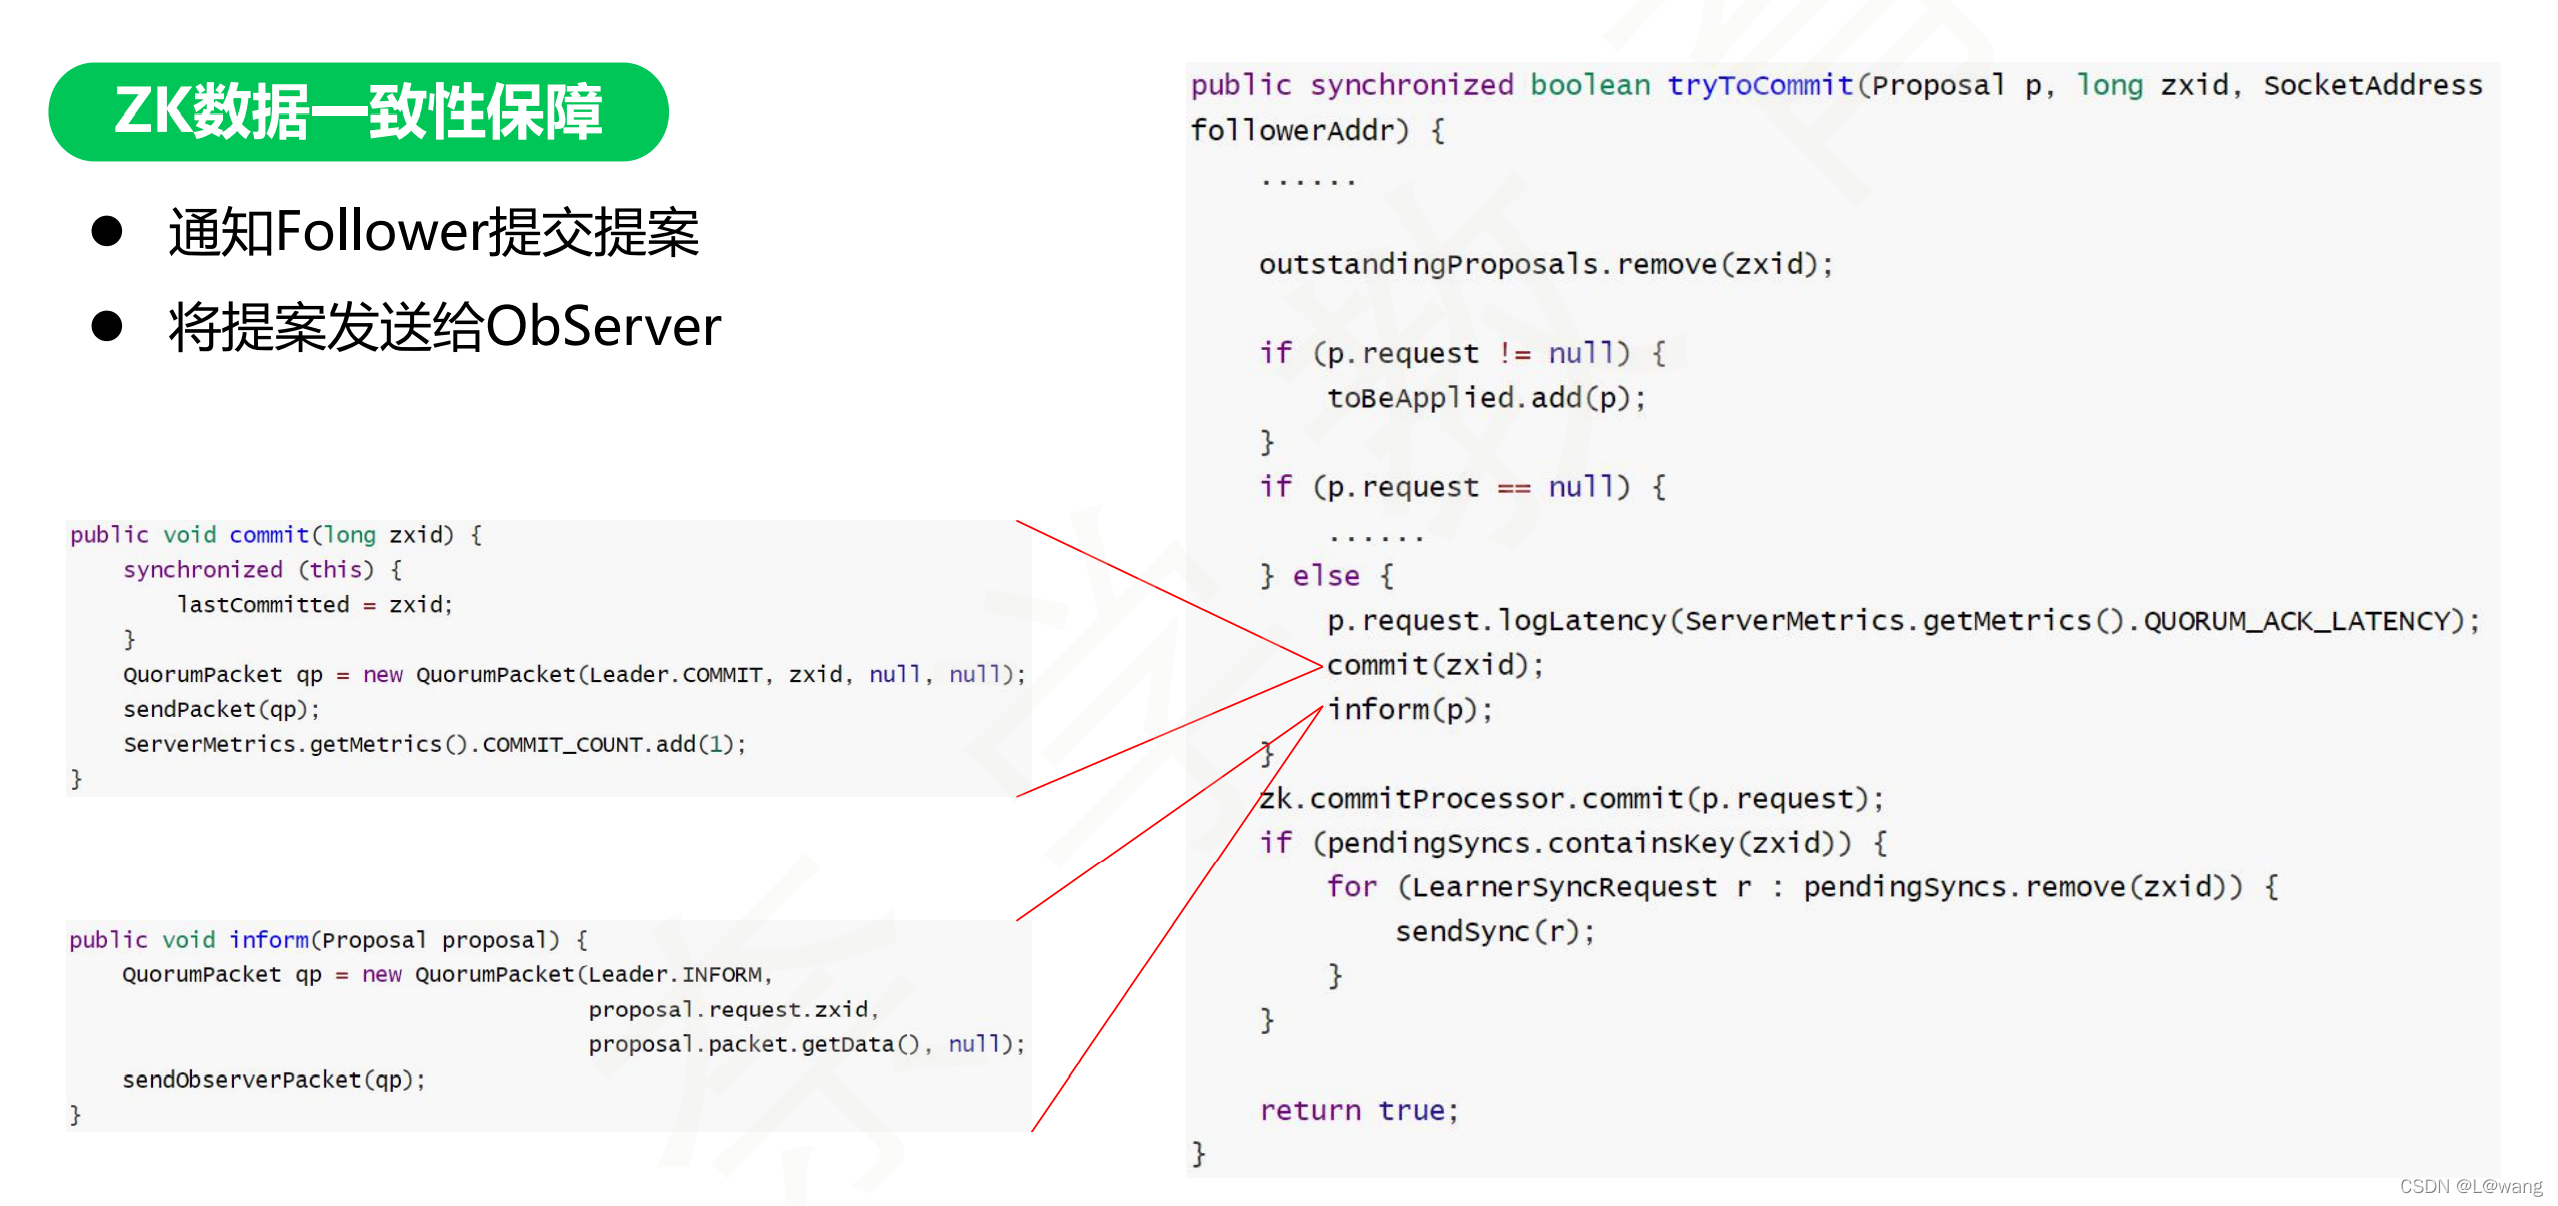Click 'zk.commitProcessor.commit(p.request);' line

(1572, 799)
